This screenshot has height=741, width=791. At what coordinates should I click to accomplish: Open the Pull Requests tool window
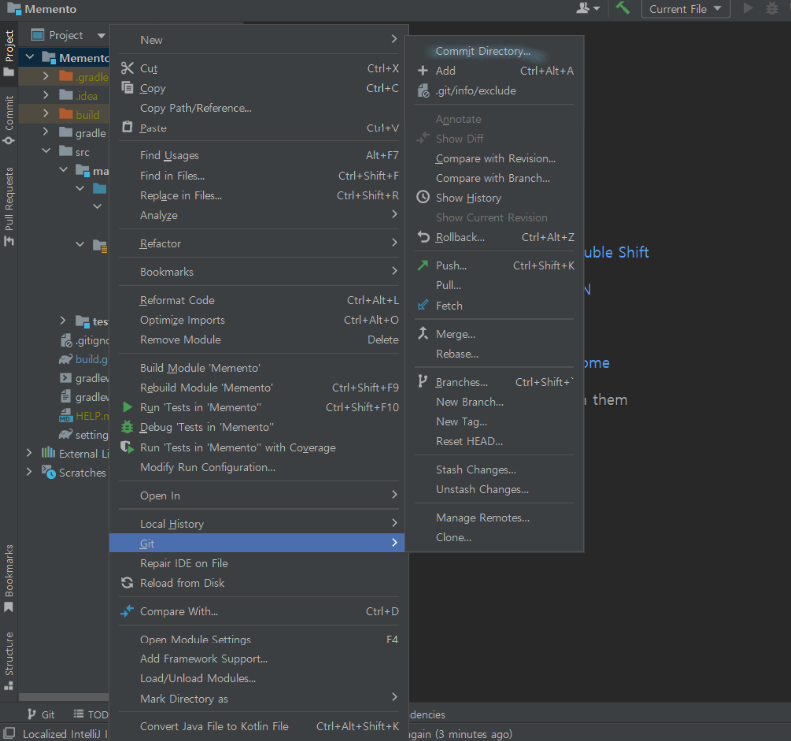(x=9, y=207)
